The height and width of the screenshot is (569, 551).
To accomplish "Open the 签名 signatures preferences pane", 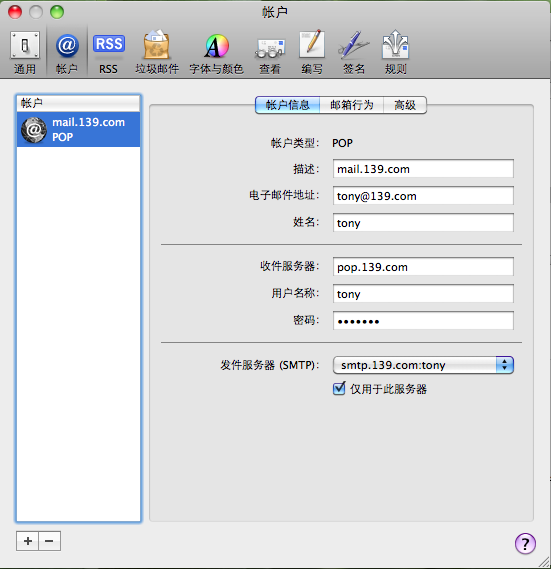I will click(354, 52).
